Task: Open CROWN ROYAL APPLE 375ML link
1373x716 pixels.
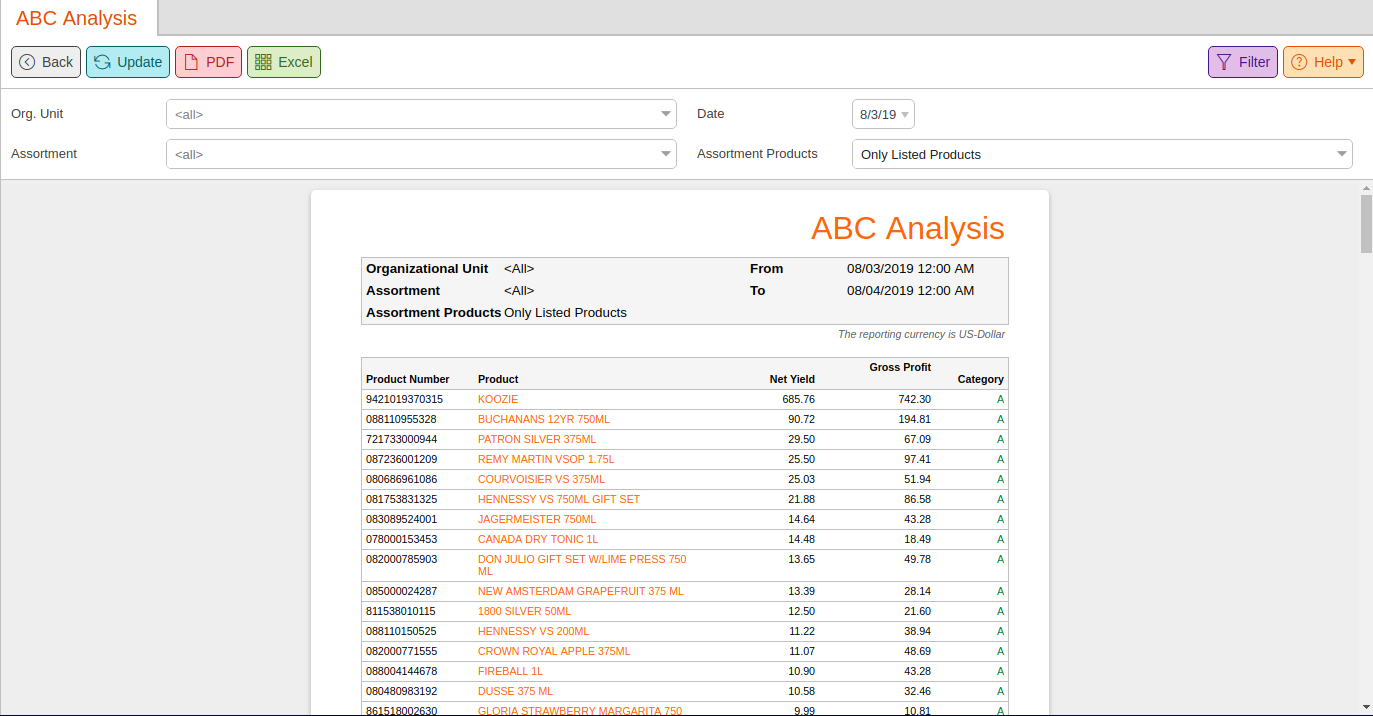Action: pos(554,651)
